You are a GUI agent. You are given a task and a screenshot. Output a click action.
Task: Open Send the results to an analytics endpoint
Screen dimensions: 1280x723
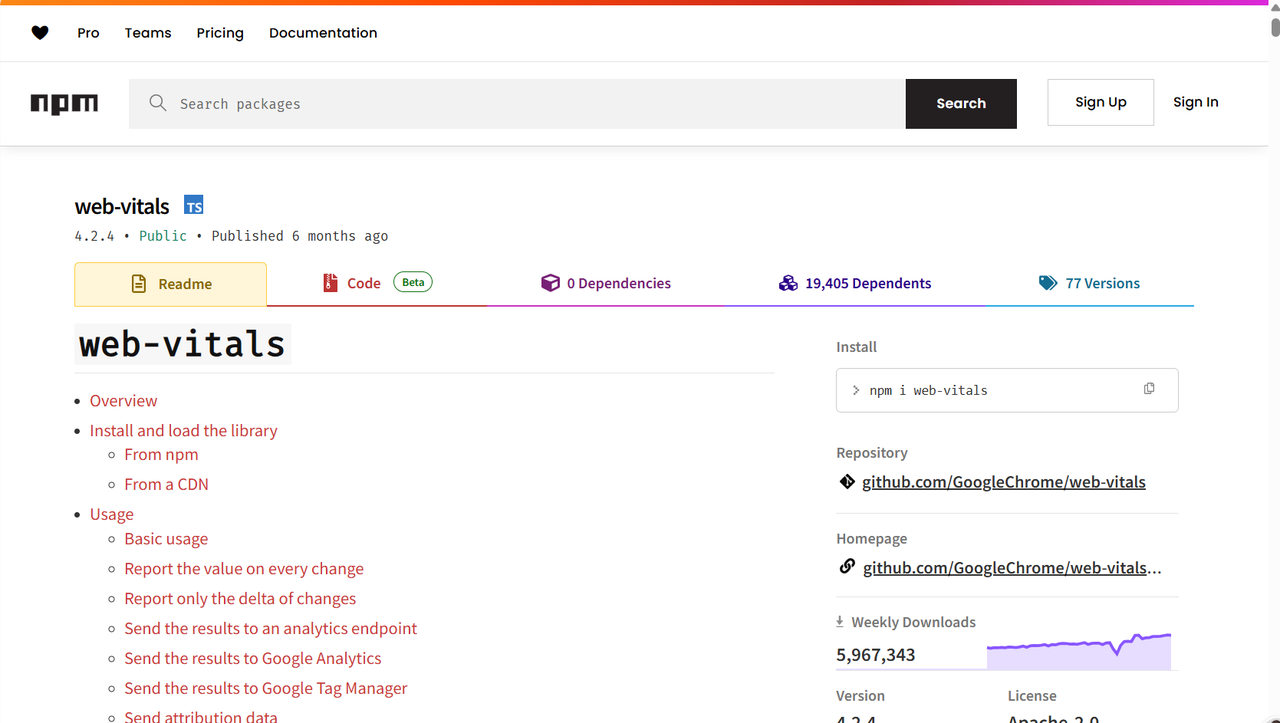point(271,628)
